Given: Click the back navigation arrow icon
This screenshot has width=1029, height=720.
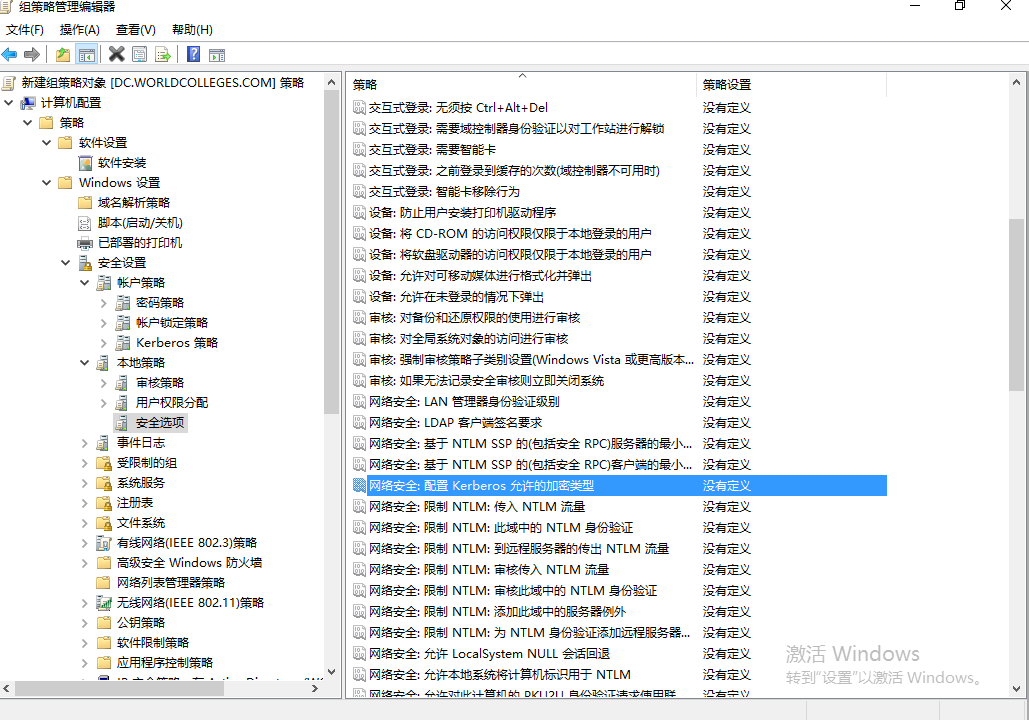Looking at the screenshot, I should (9, 54).
